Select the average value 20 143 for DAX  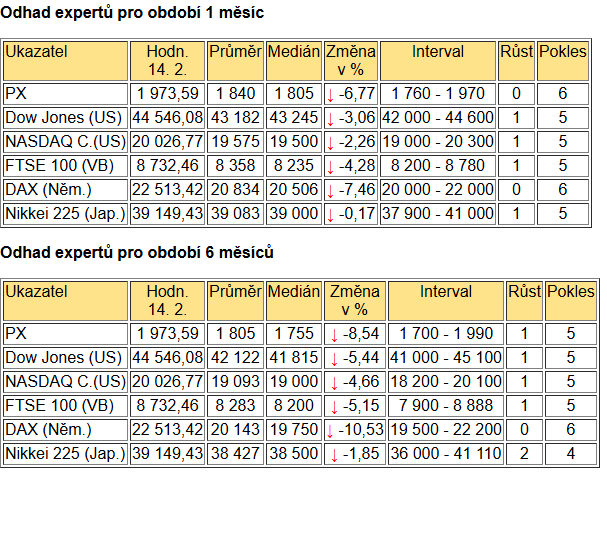pyautogui.click(x=235, y=430)
